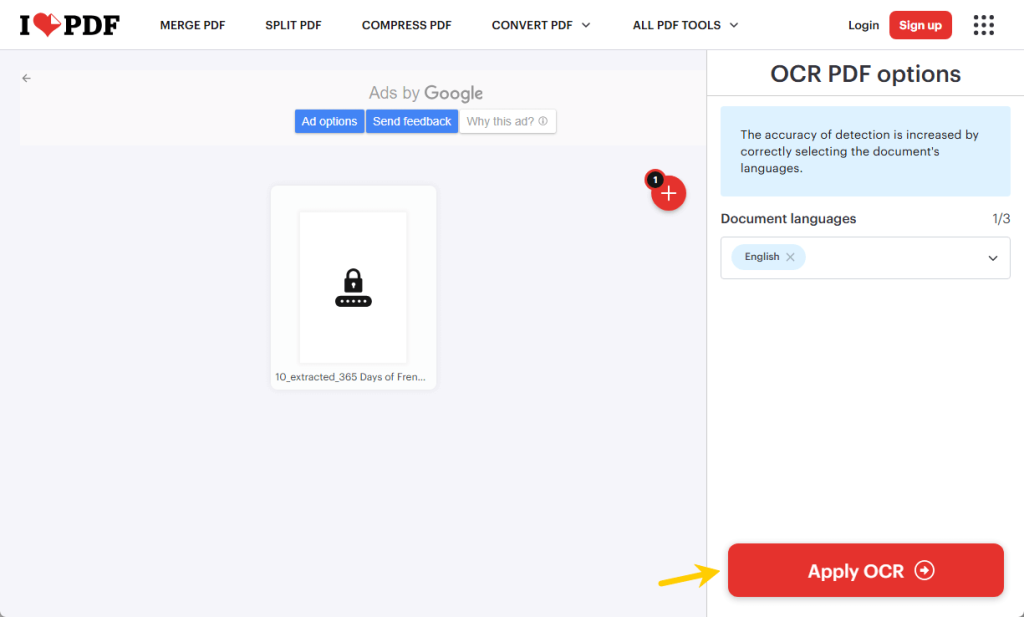Screen dimensions: 1024x617
Task: Open the Login link
Action: 863,25
